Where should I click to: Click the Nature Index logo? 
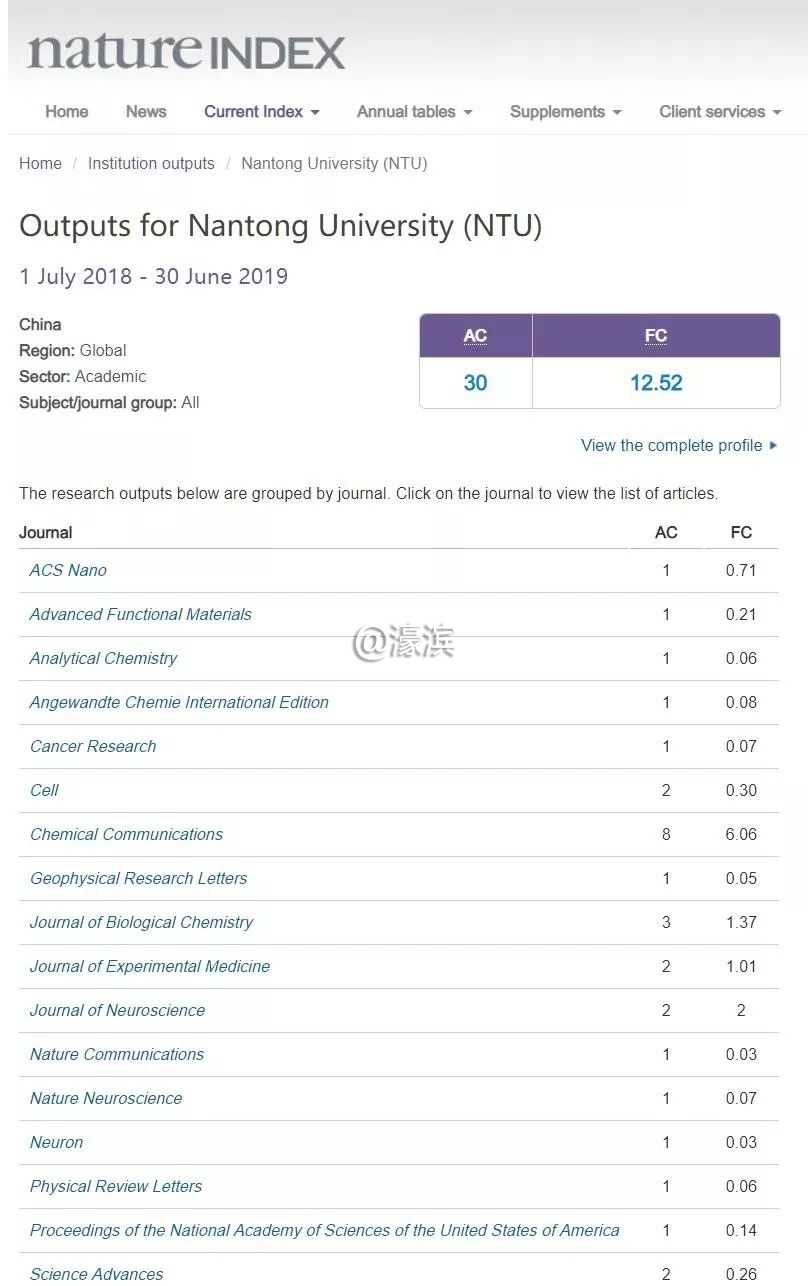click(186, 52)
